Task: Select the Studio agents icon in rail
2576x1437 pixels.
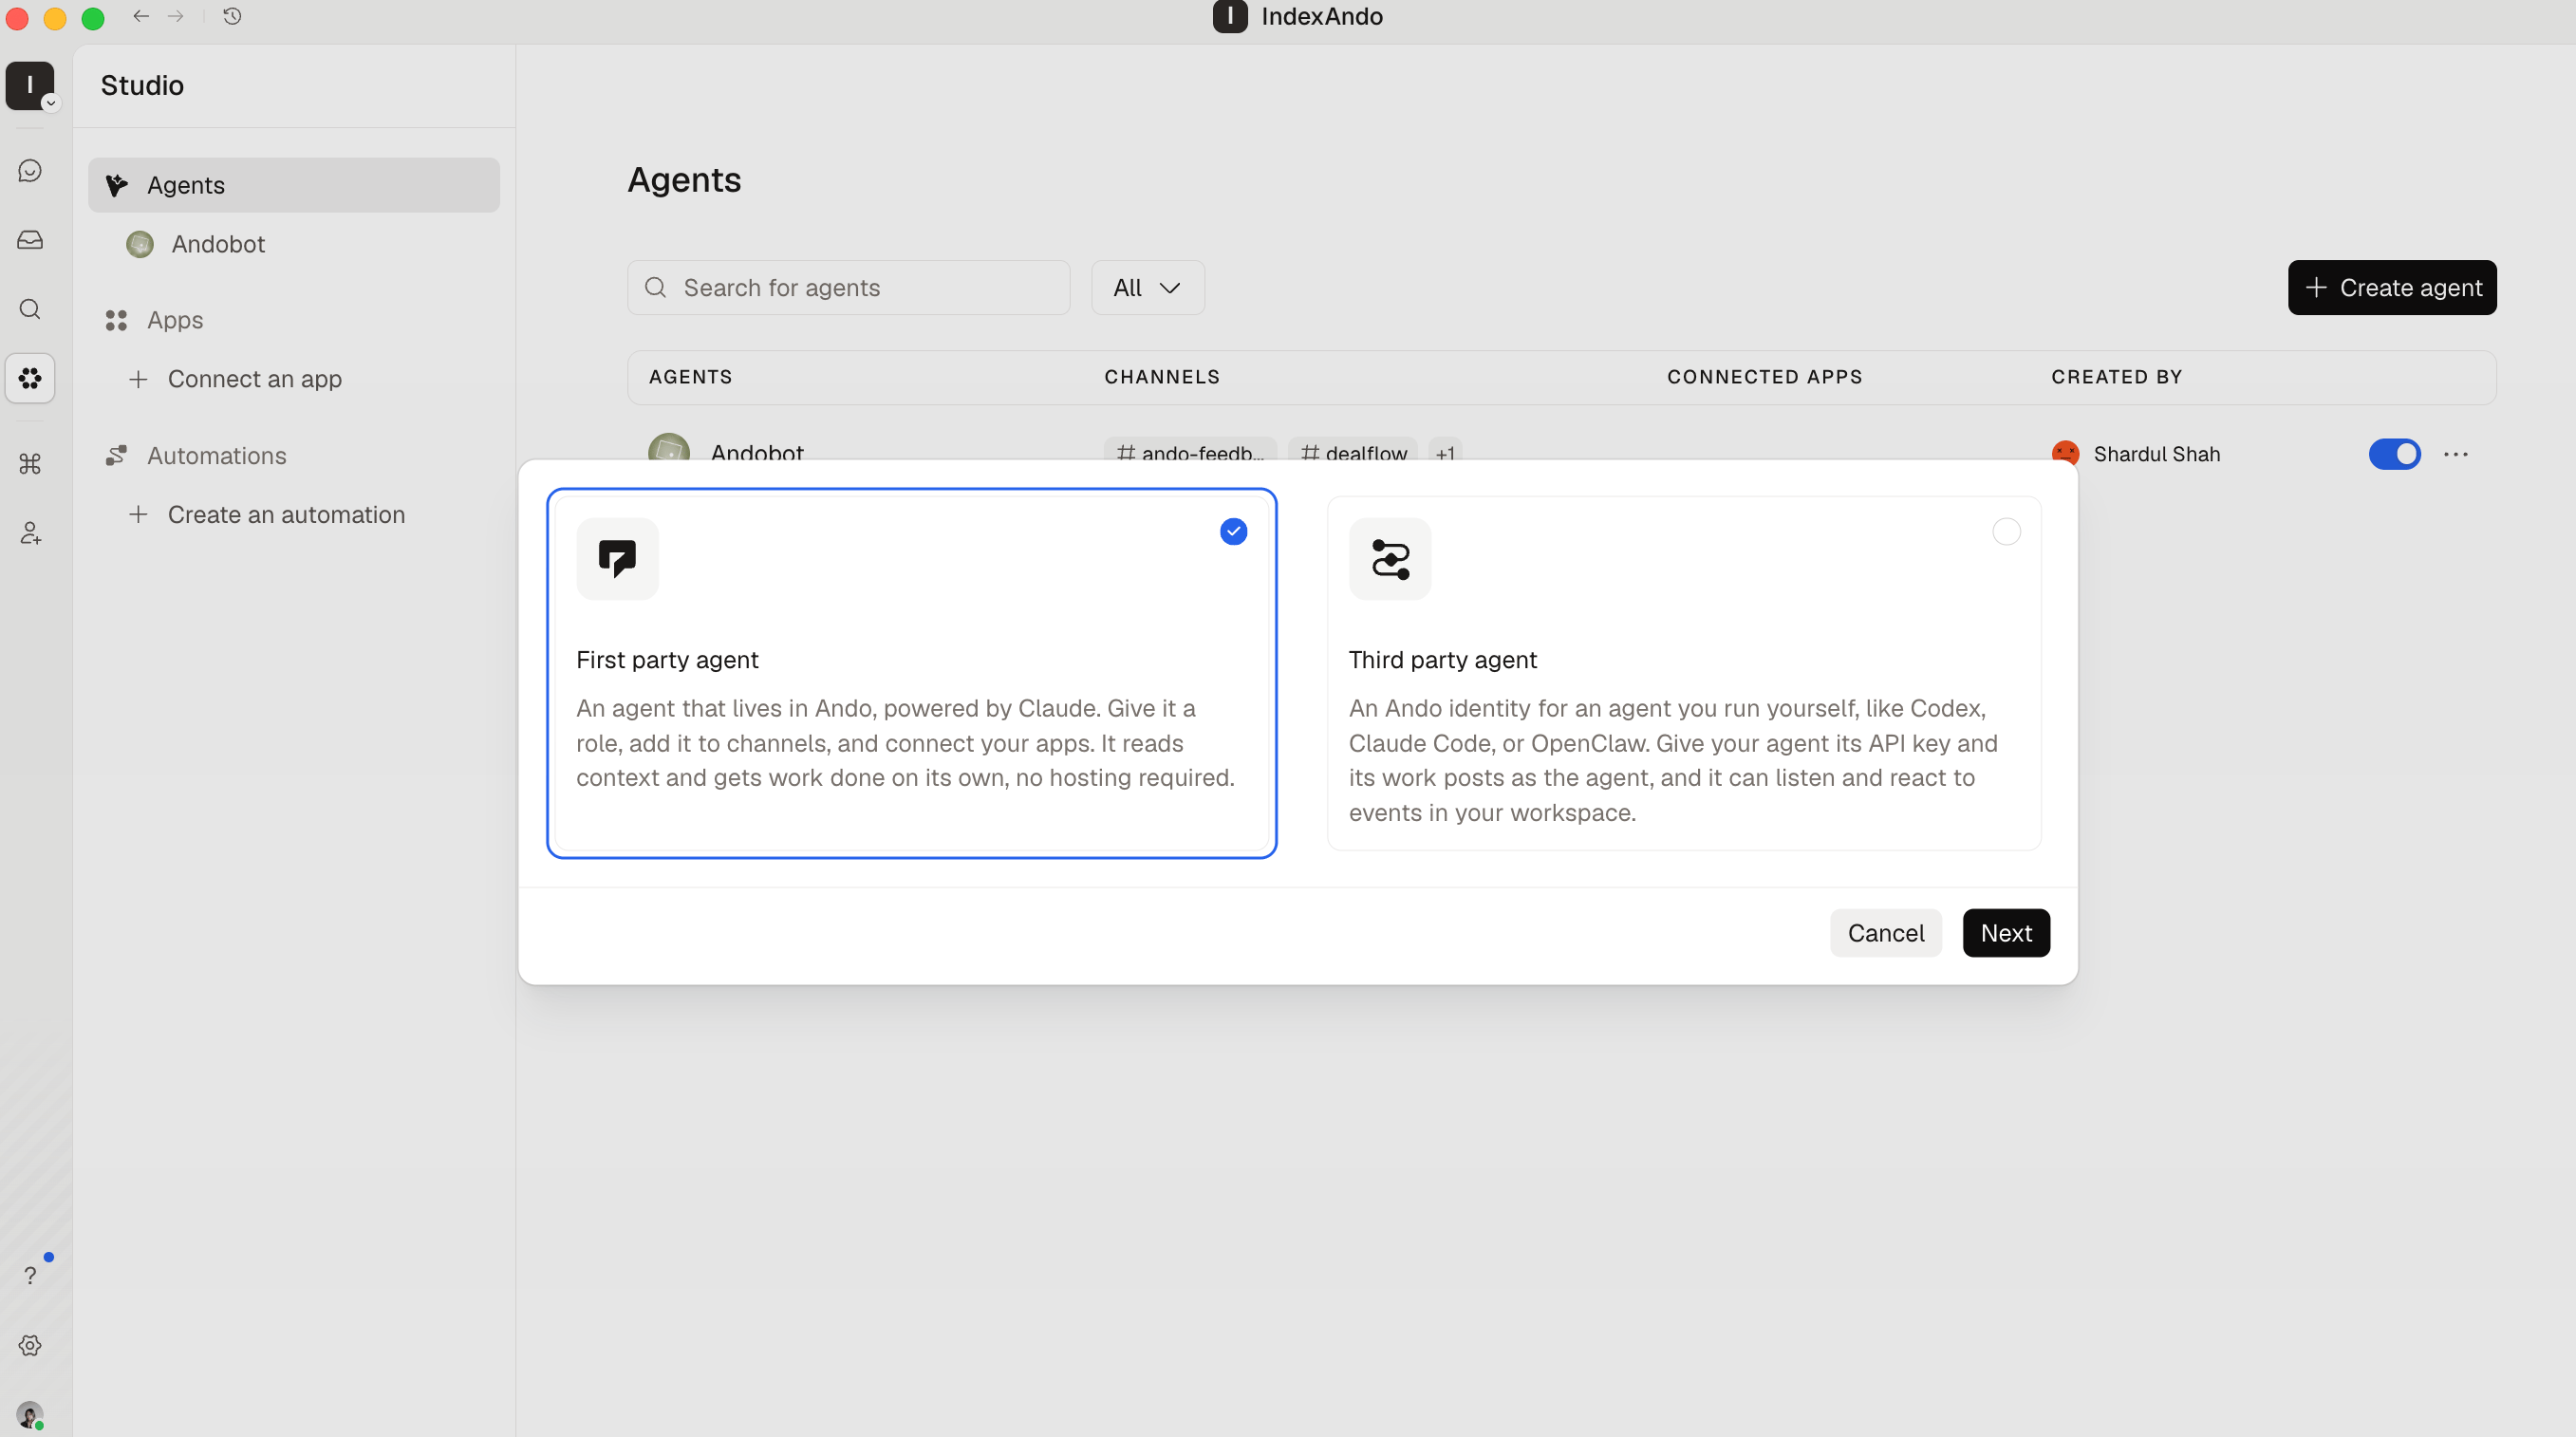Action: click(x=30, y=378)
